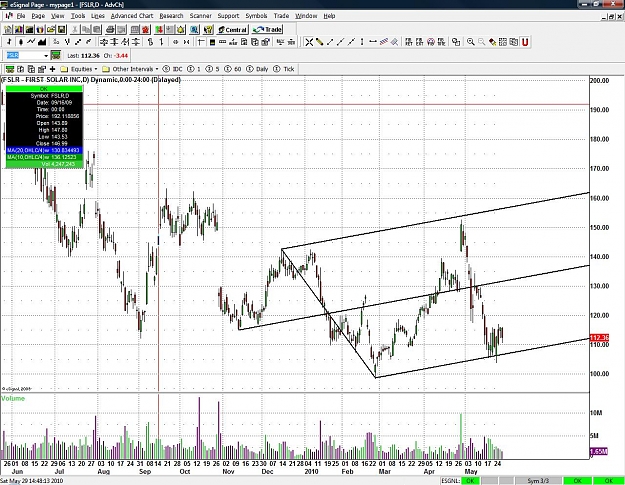Click the overlapping windows icon before Zoom In
This screenshot has height=485, width=625.
pos(456,42)
